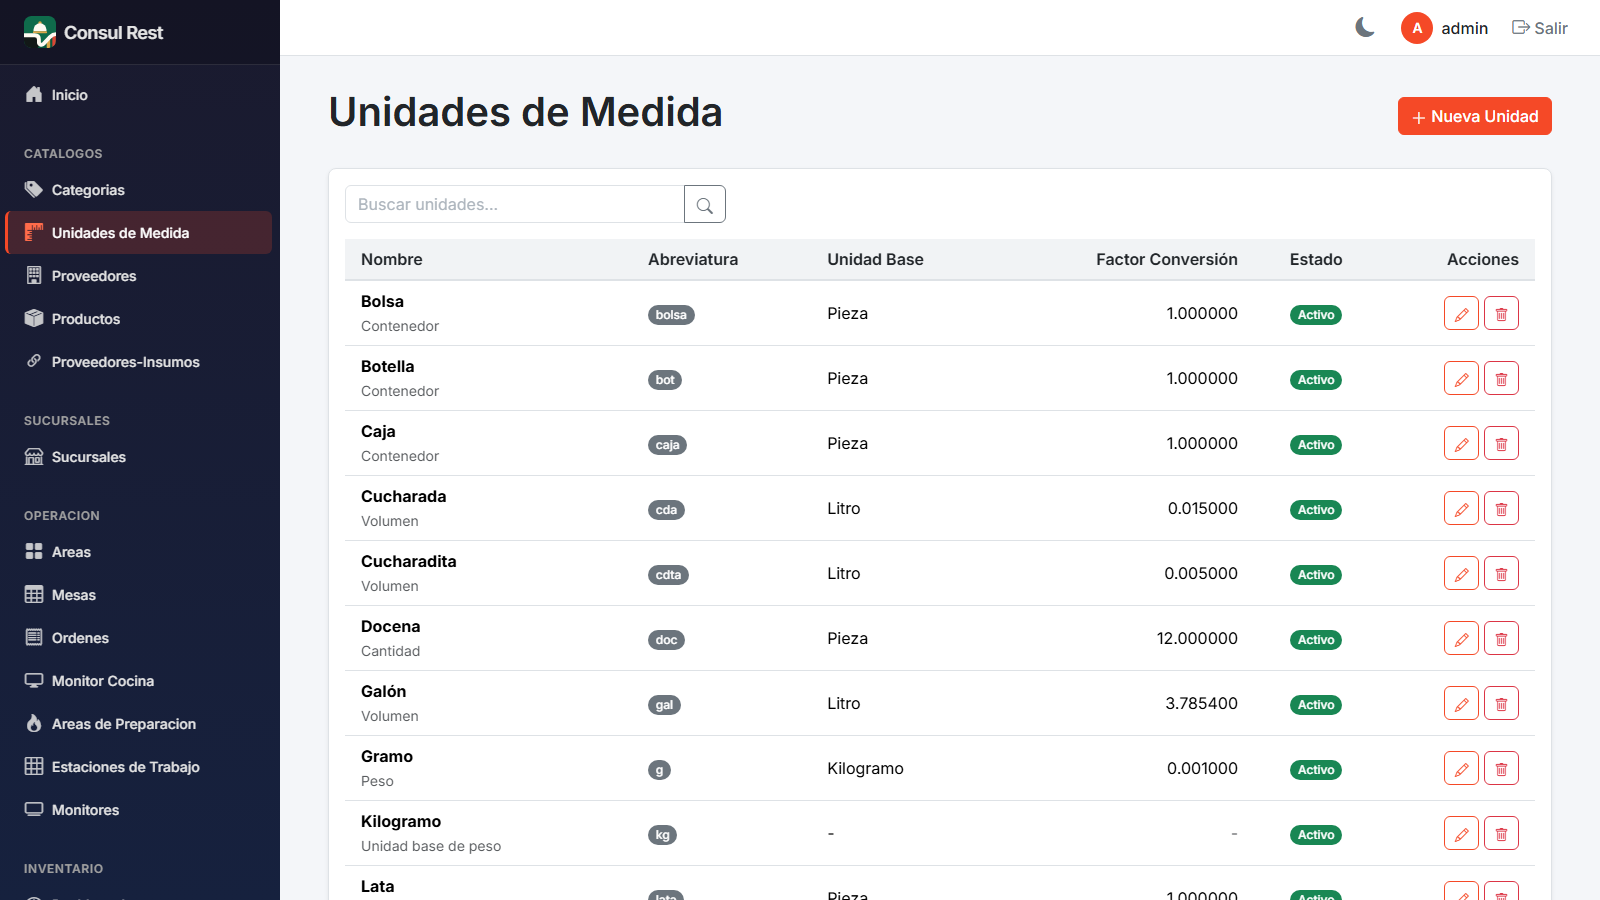Click the Estado column header
The image size is (1600, 900).
pyautogui.click(x=1316, y=260)
